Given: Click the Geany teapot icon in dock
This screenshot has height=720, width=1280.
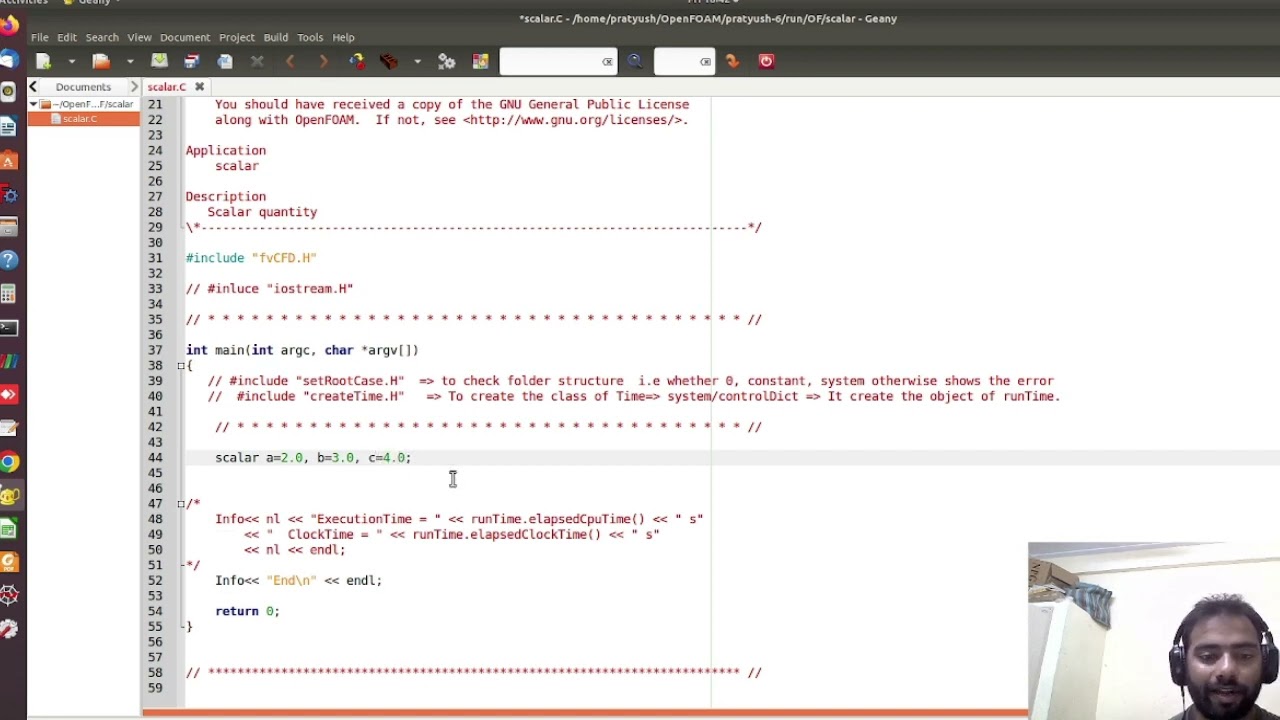Looking at the screenshot, I should tap(8, 496).
